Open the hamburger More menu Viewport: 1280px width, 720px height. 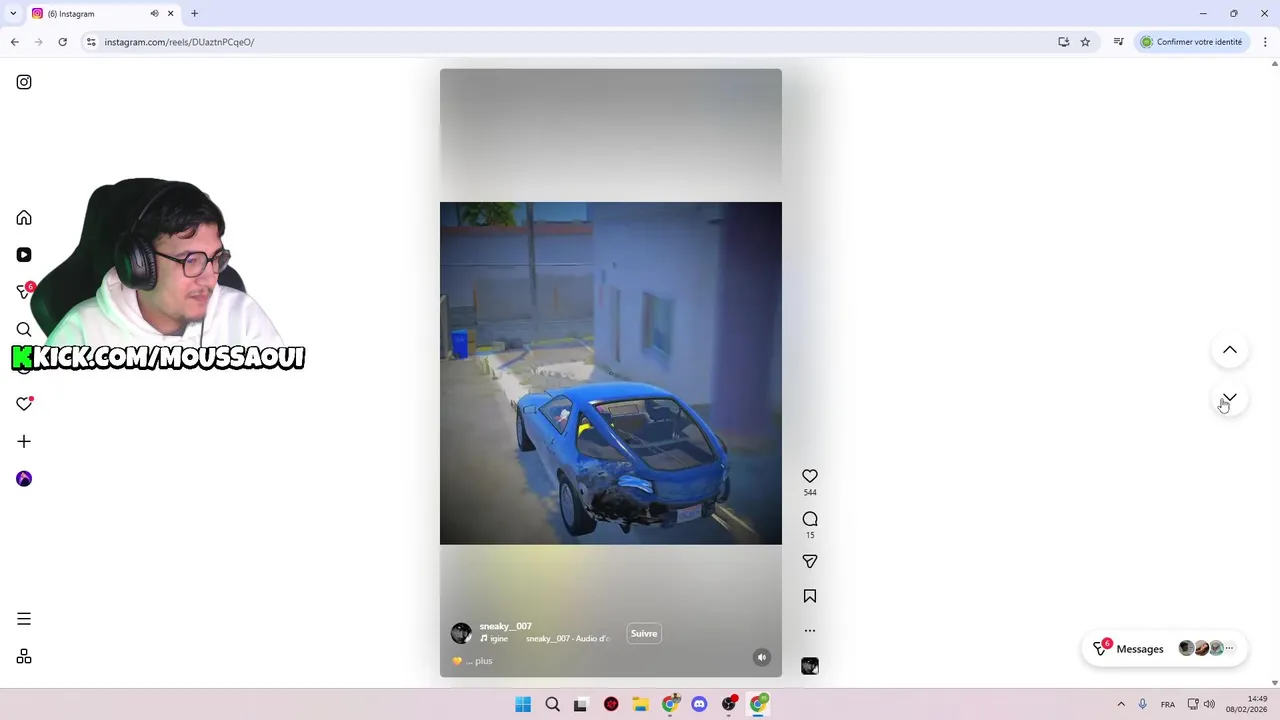(x=24, y=619)
